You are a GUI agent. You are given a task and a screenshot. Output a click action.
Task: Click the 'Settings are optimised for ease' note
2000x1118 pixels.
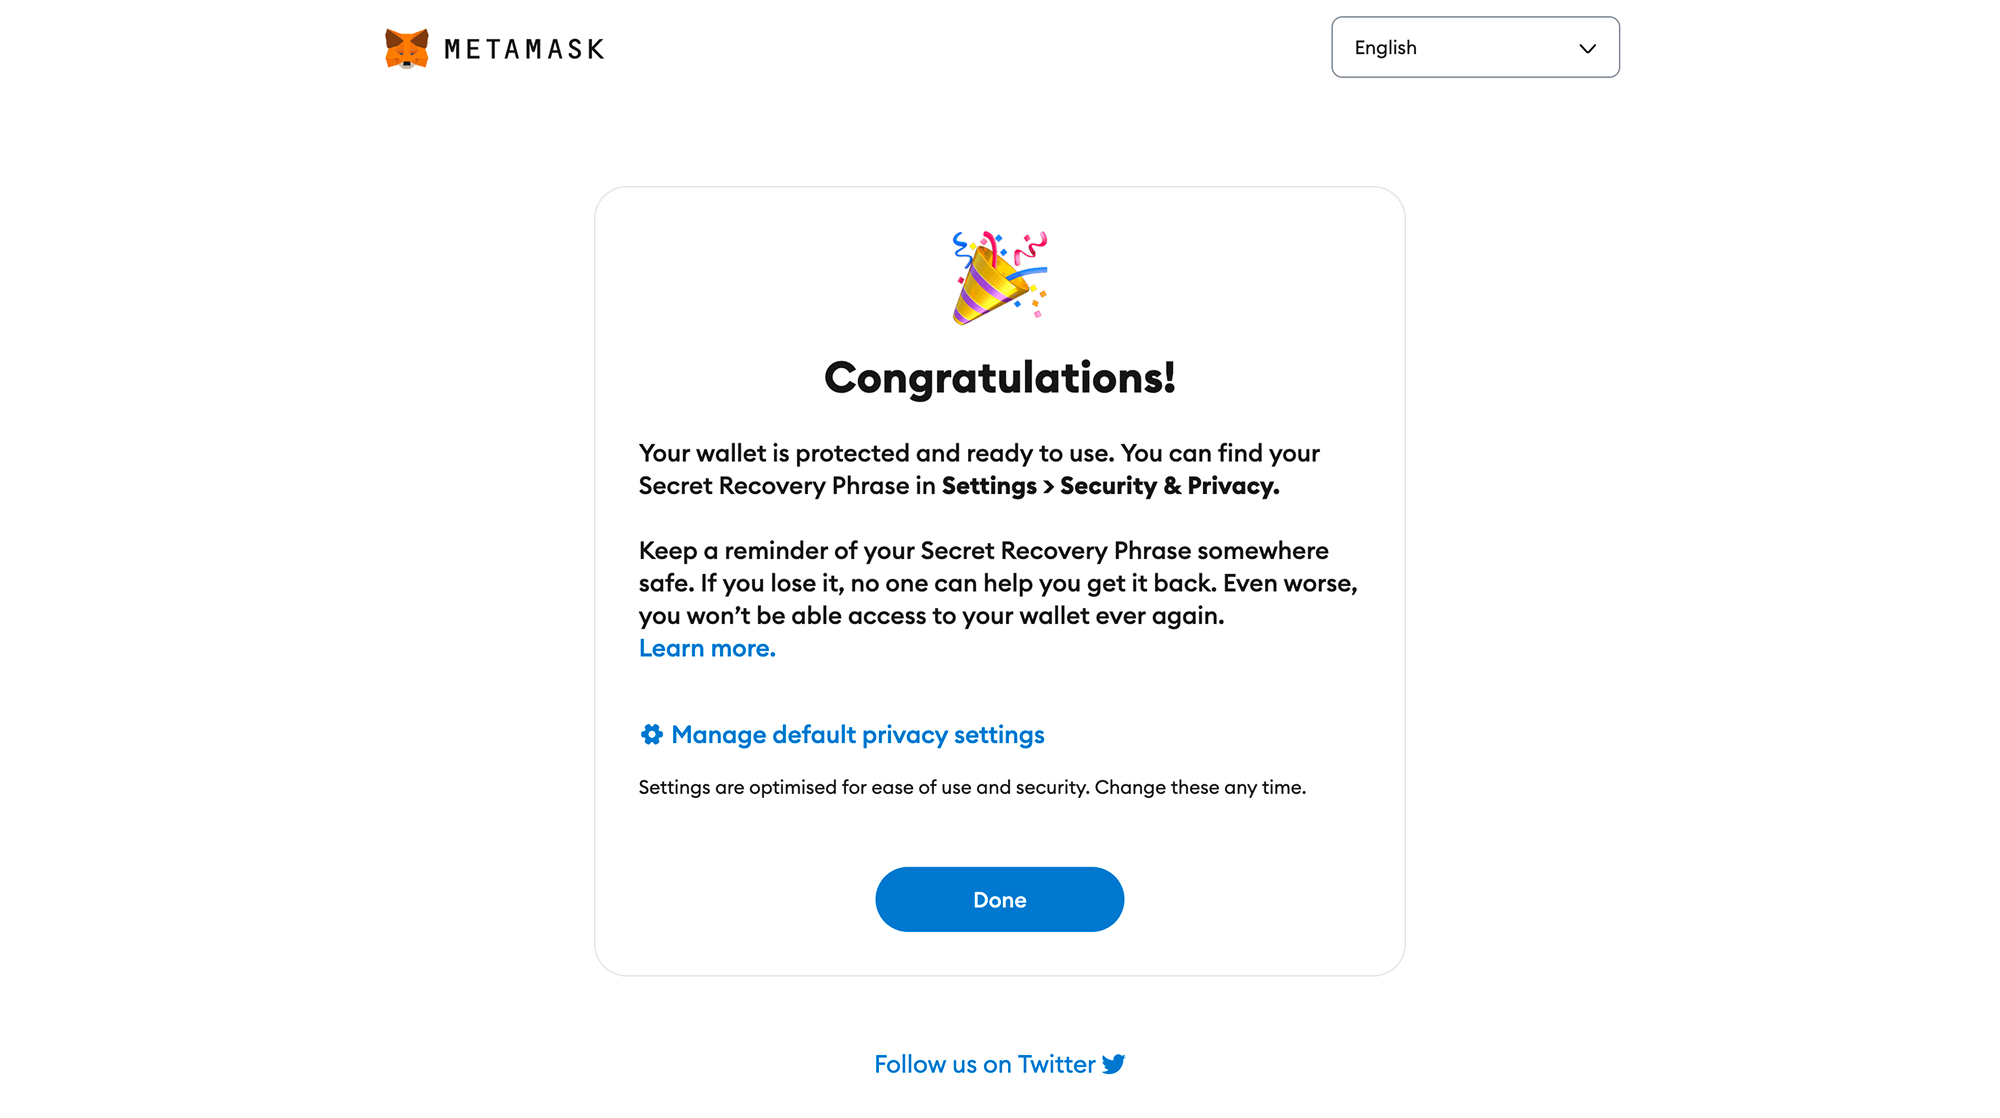pos(972,787)
